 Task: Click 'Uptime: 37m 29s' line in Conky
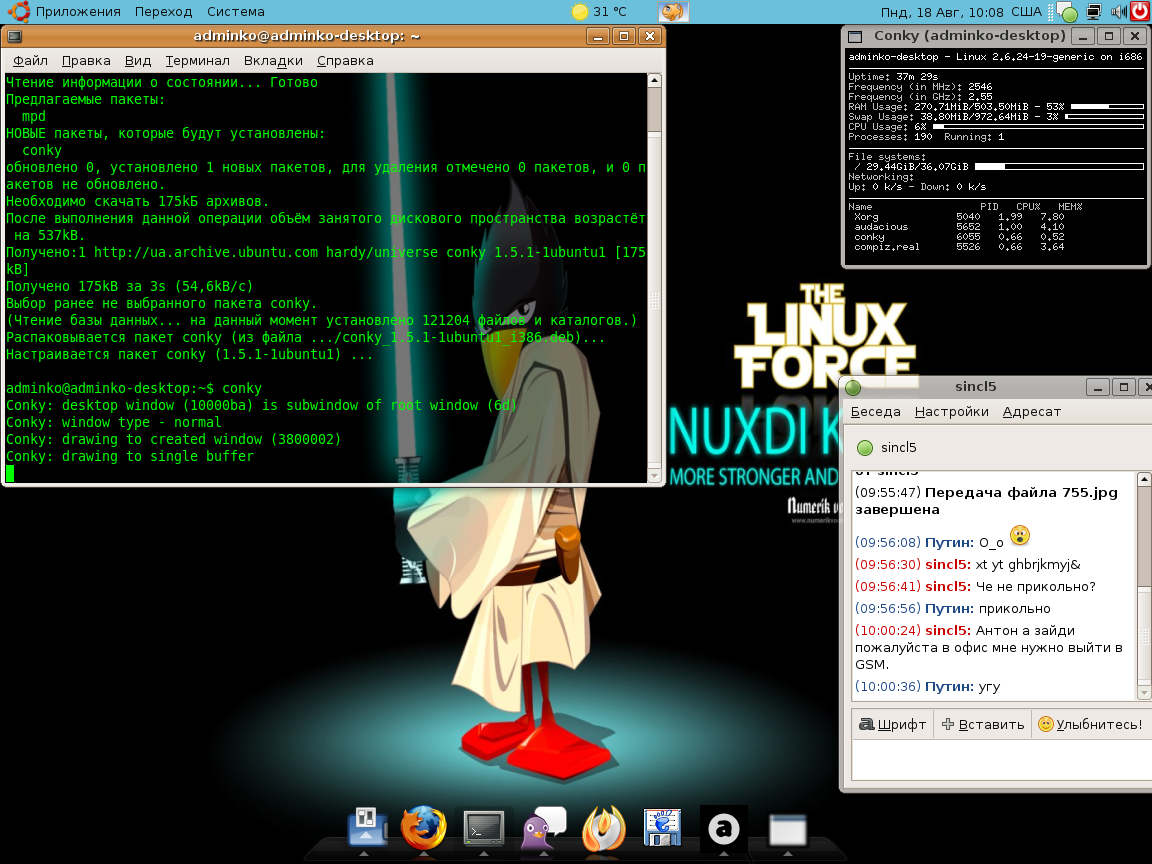click(x=893, y=76)
